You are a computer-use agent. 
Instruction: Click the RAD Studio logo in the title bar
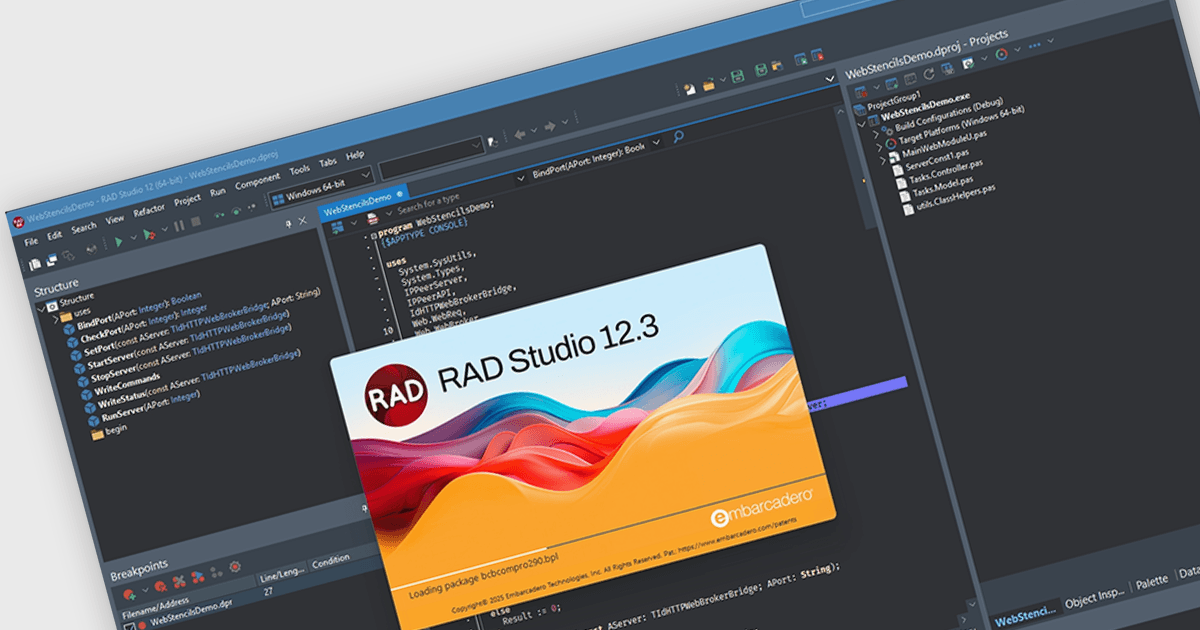[18, 222]
